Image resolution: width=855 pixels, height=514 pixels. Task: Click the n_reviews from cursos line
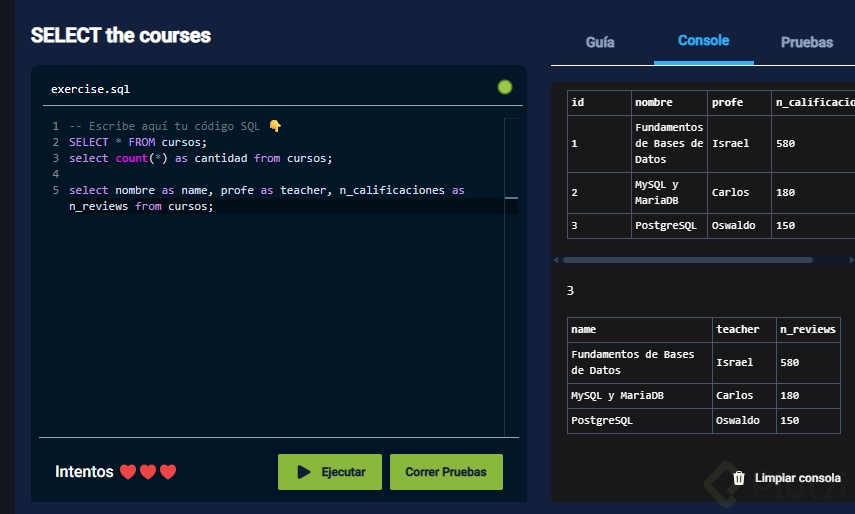(141, 206)
